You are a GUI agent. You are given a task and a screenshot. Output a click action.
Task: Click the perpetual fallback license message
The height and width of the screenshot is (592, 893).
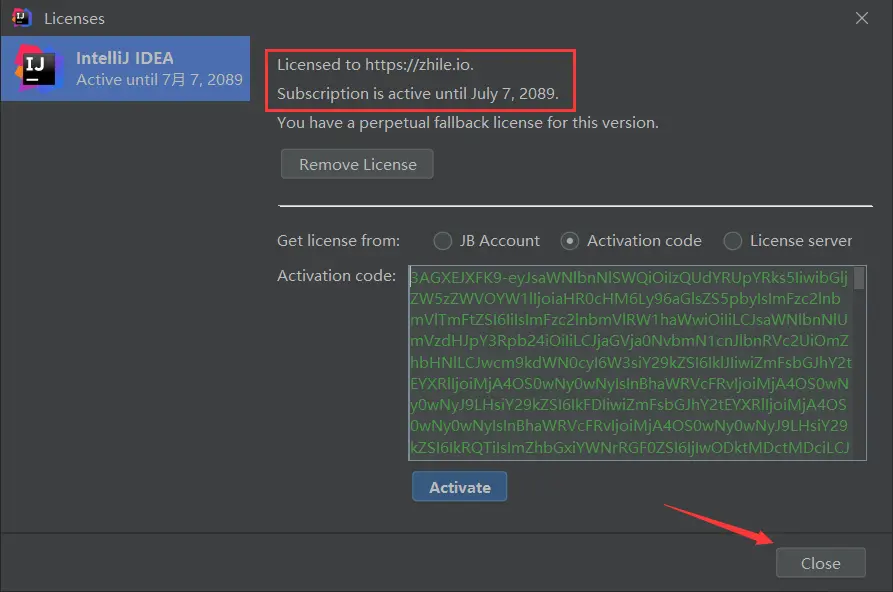click(x=468, y=123)
